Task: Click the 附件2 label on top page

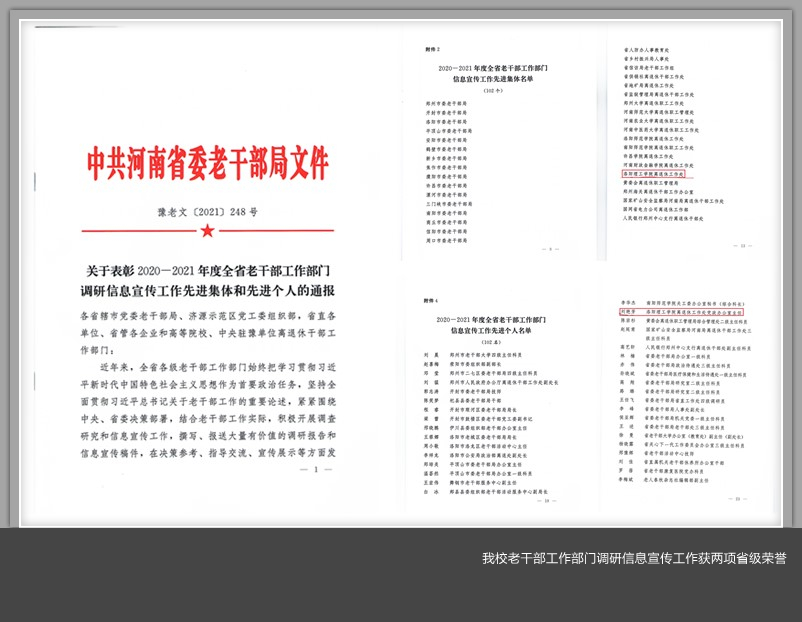Action: pos(433,49)
